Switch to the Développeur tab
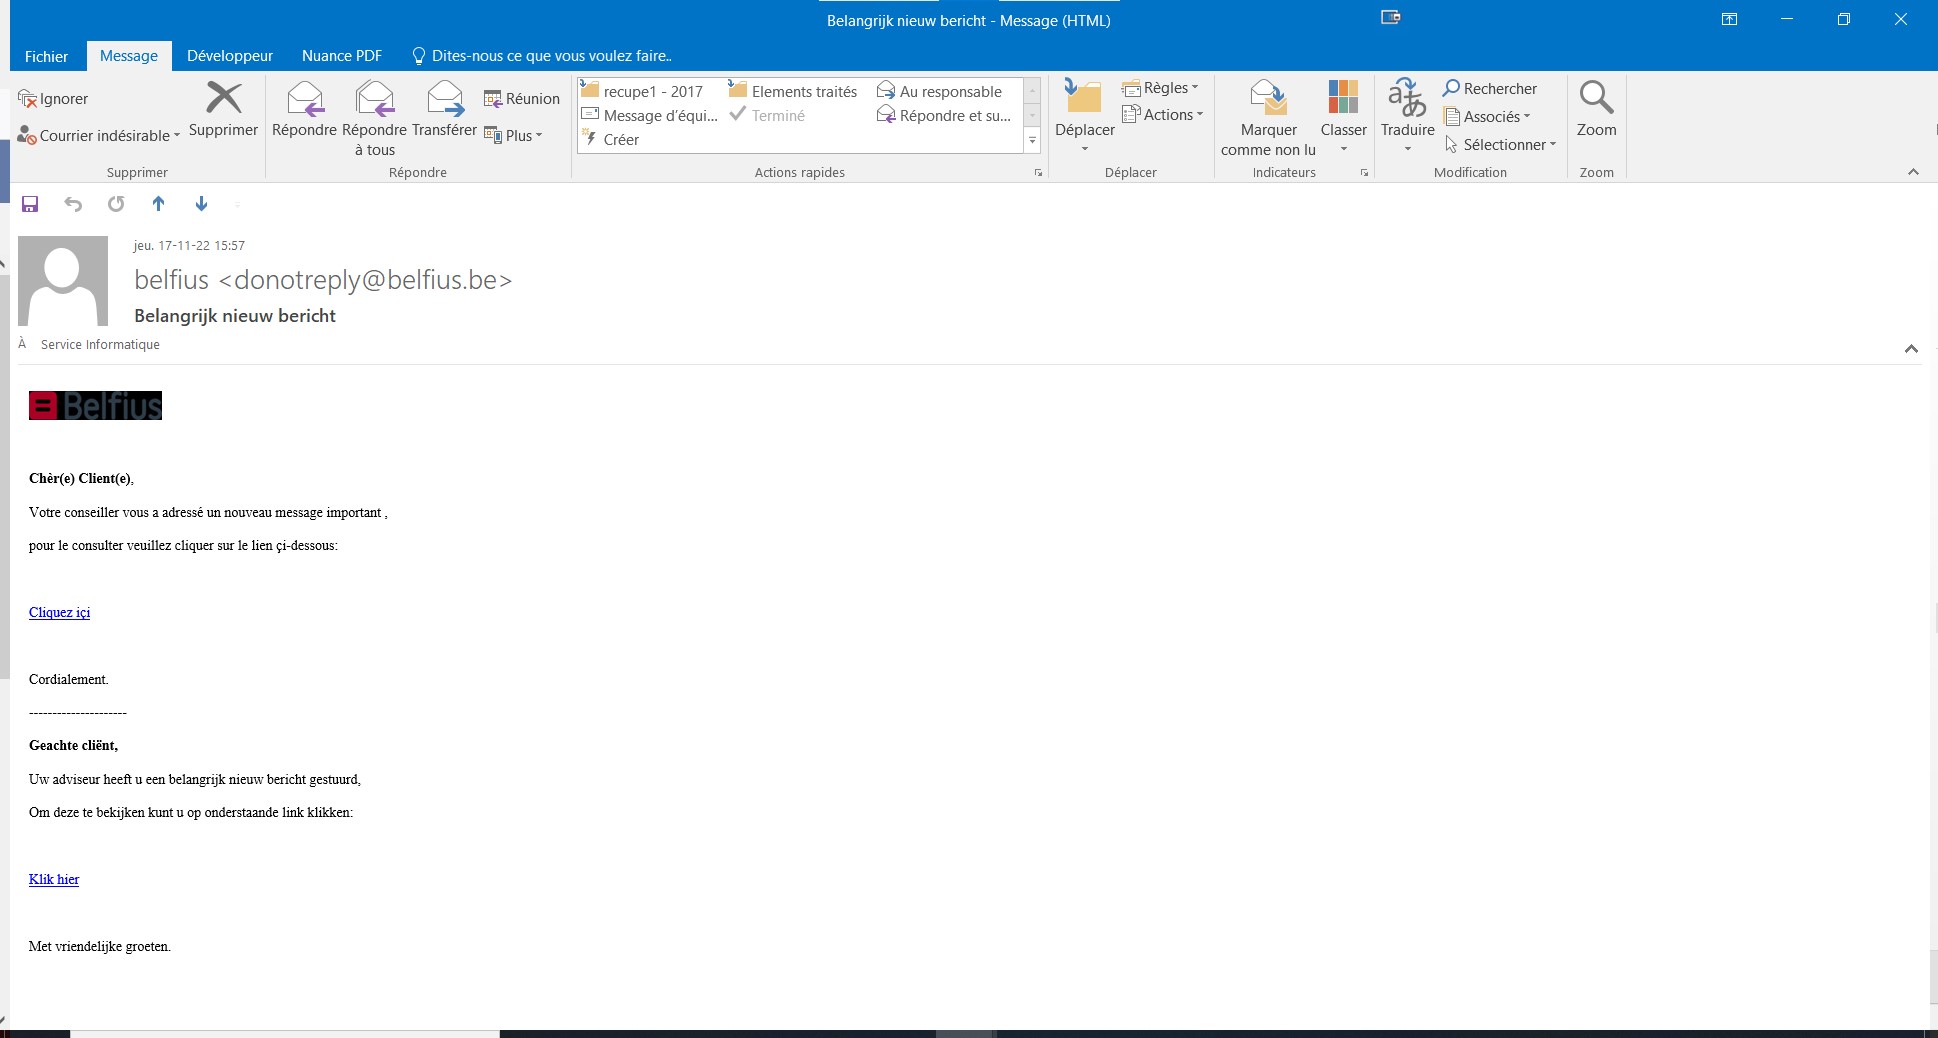The width and height of the screenshot is (1938, 1038). pyautogui.click(x=229, y=56)
